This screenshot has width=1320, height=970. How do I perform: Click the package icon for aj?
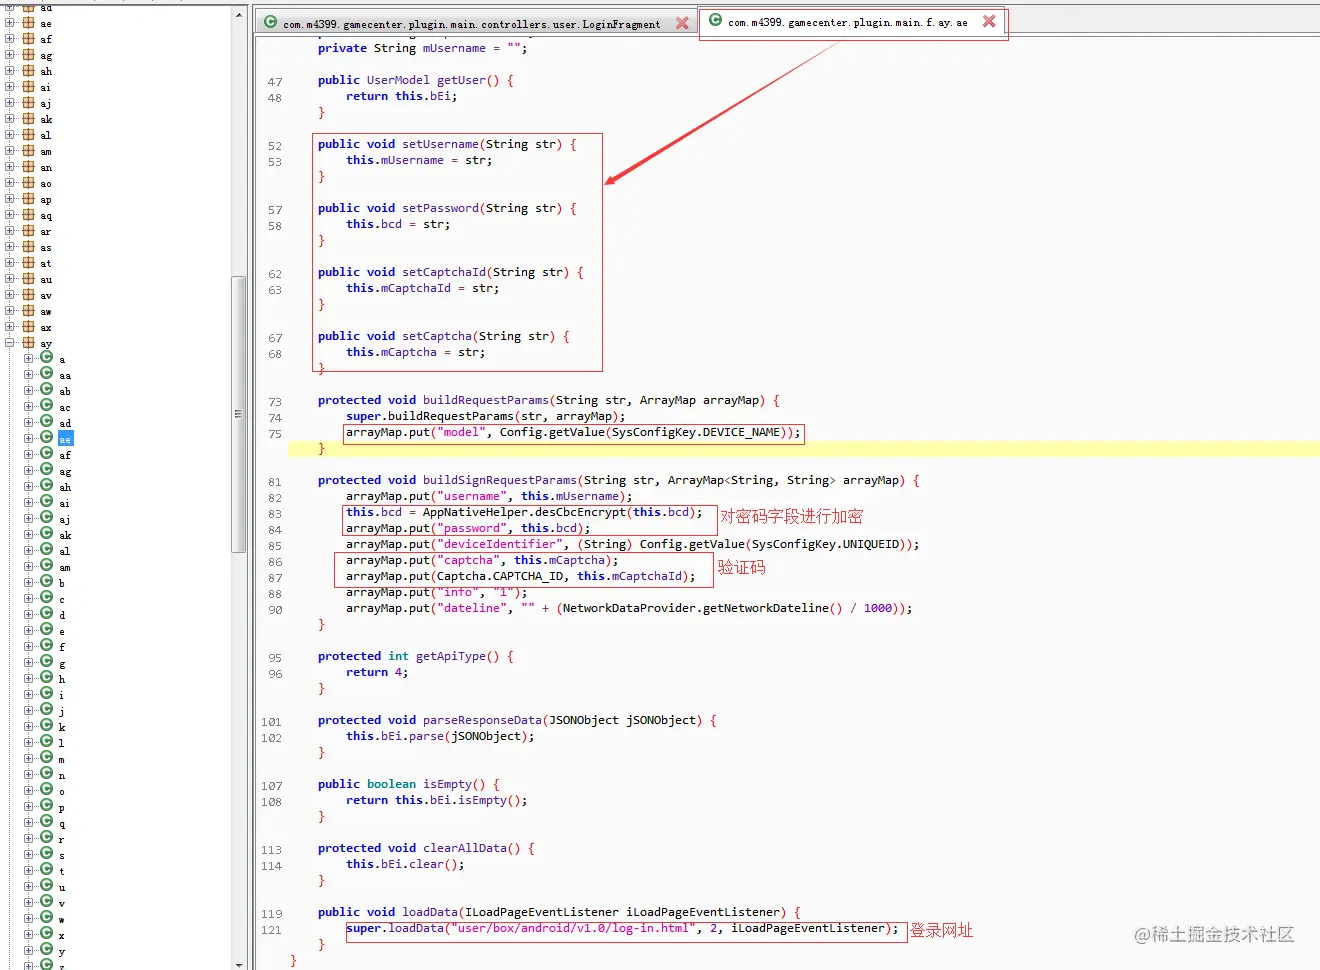click(28, 103)
